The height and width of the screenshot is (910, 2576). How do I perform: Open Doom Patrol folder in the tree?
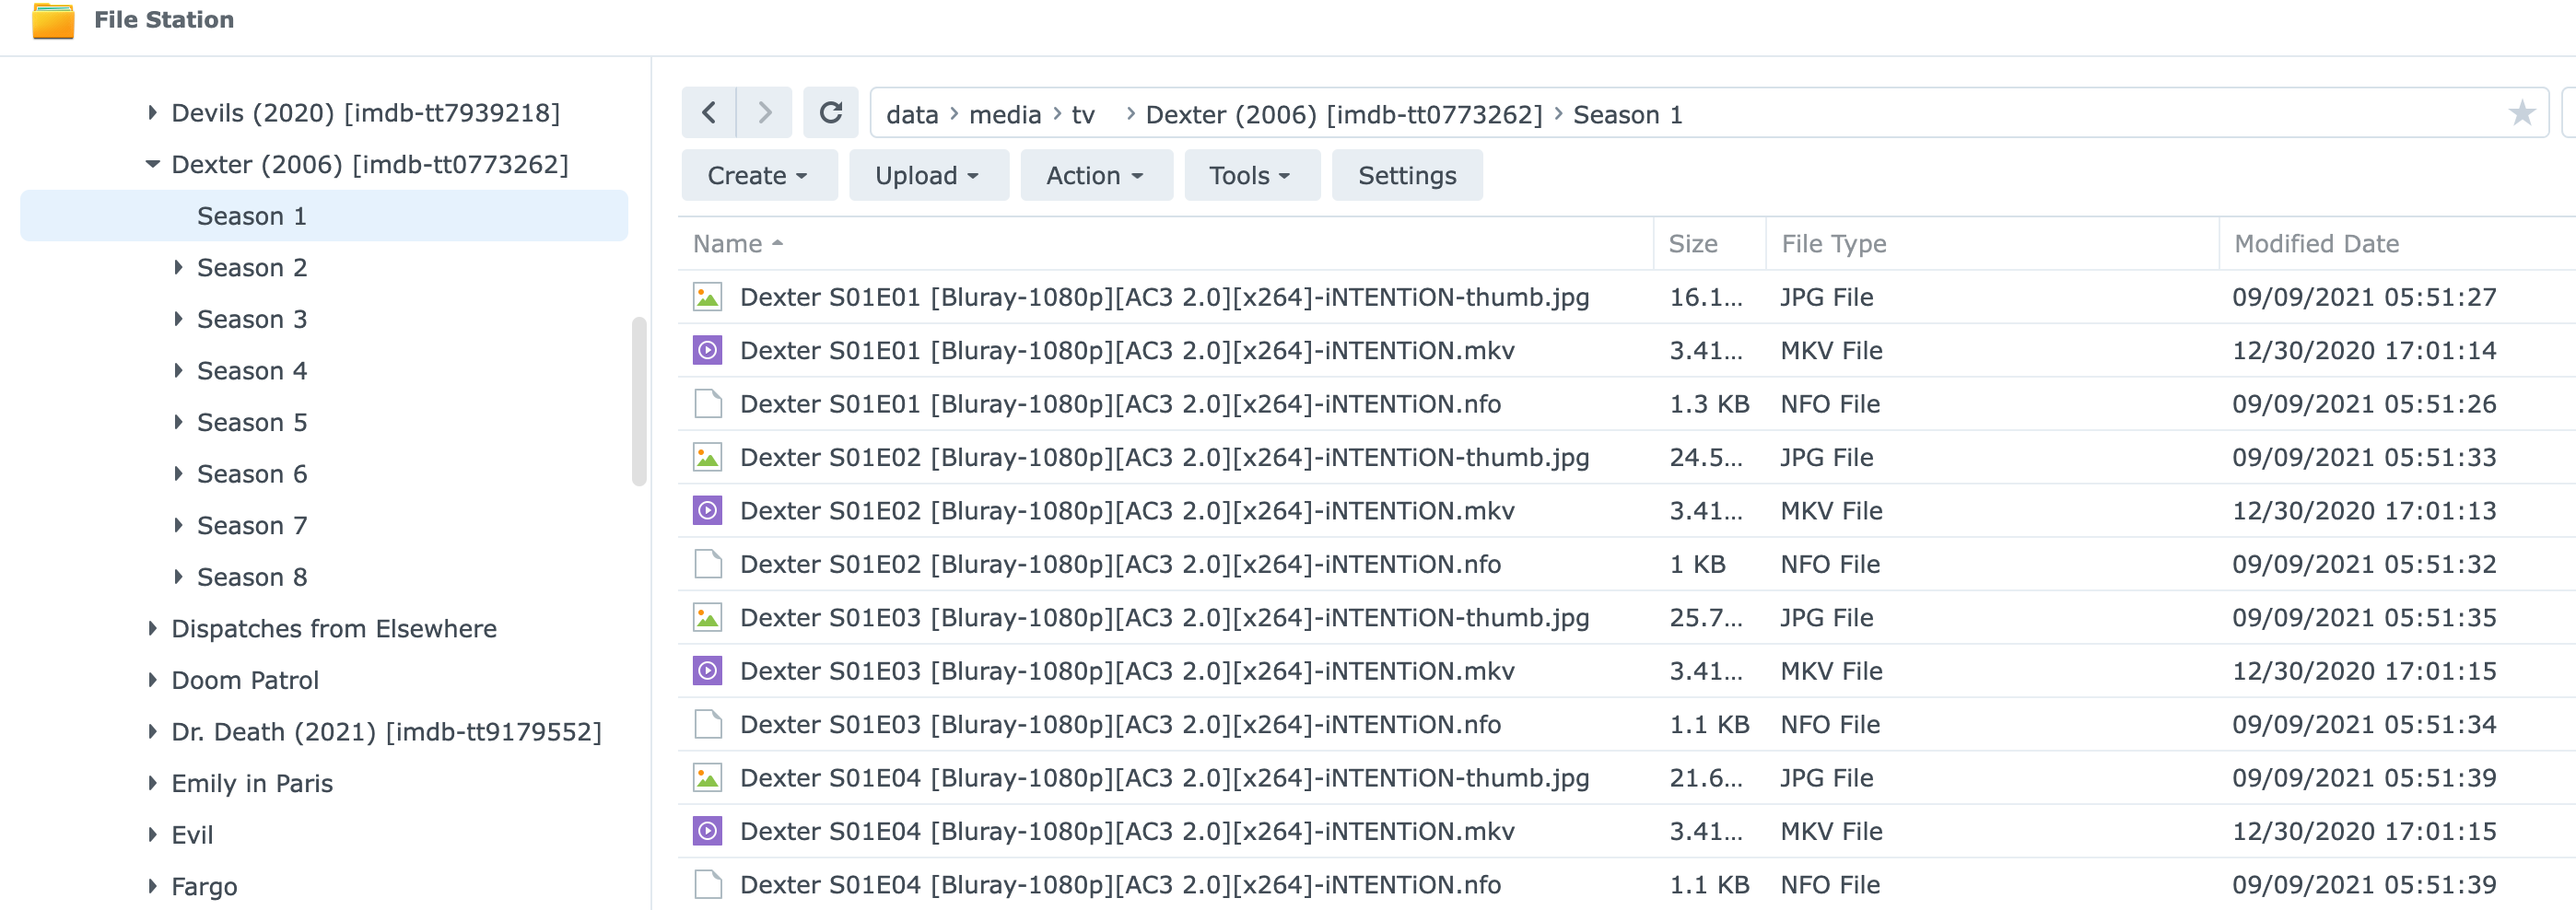[245, 680]
